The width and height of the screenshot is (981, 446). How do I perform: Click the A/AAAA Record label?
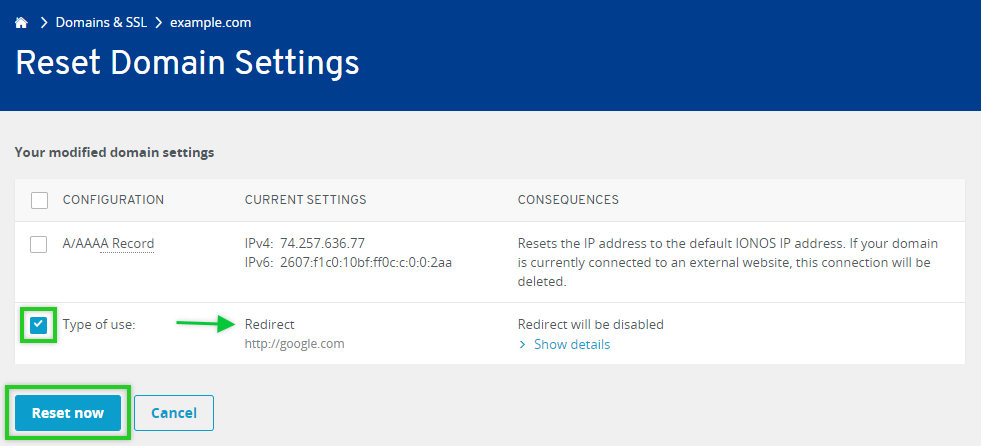[108, 244]
